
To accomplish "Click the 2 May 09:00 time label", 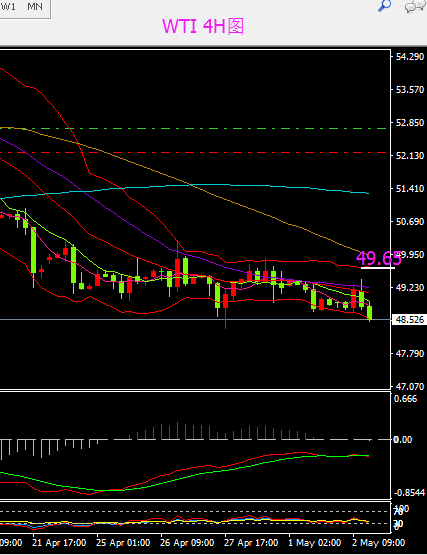I will [x=378, y=543].
